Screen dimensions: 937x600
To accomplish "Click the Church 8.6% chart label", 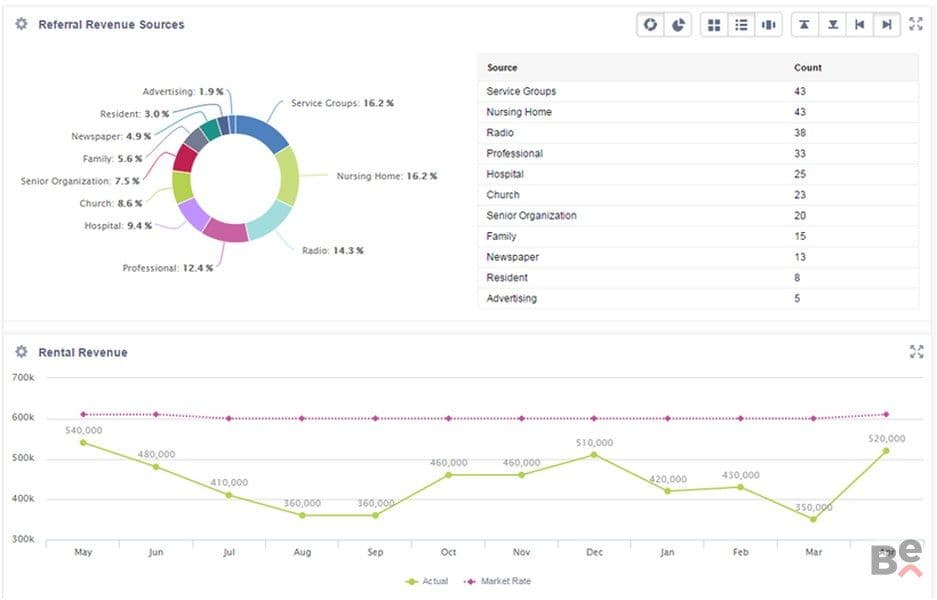I will tap(111, 204).
